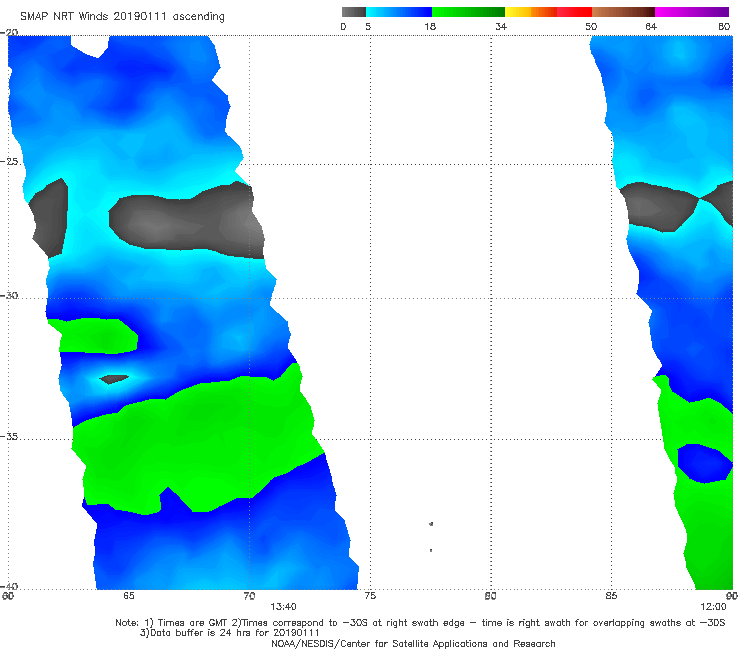Click the large gray calm-wind patch near 70E

coord(189,222)
